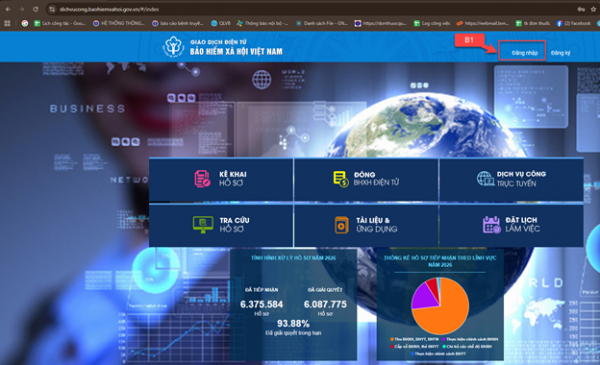Toggle the green legend entry in chart

pos(467,346)
